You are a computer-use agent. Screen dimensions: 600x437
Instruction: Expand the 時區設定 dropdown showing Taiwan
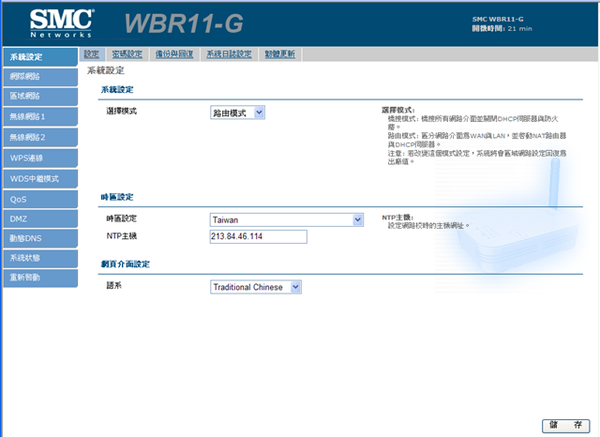click(x=287, y=220)
